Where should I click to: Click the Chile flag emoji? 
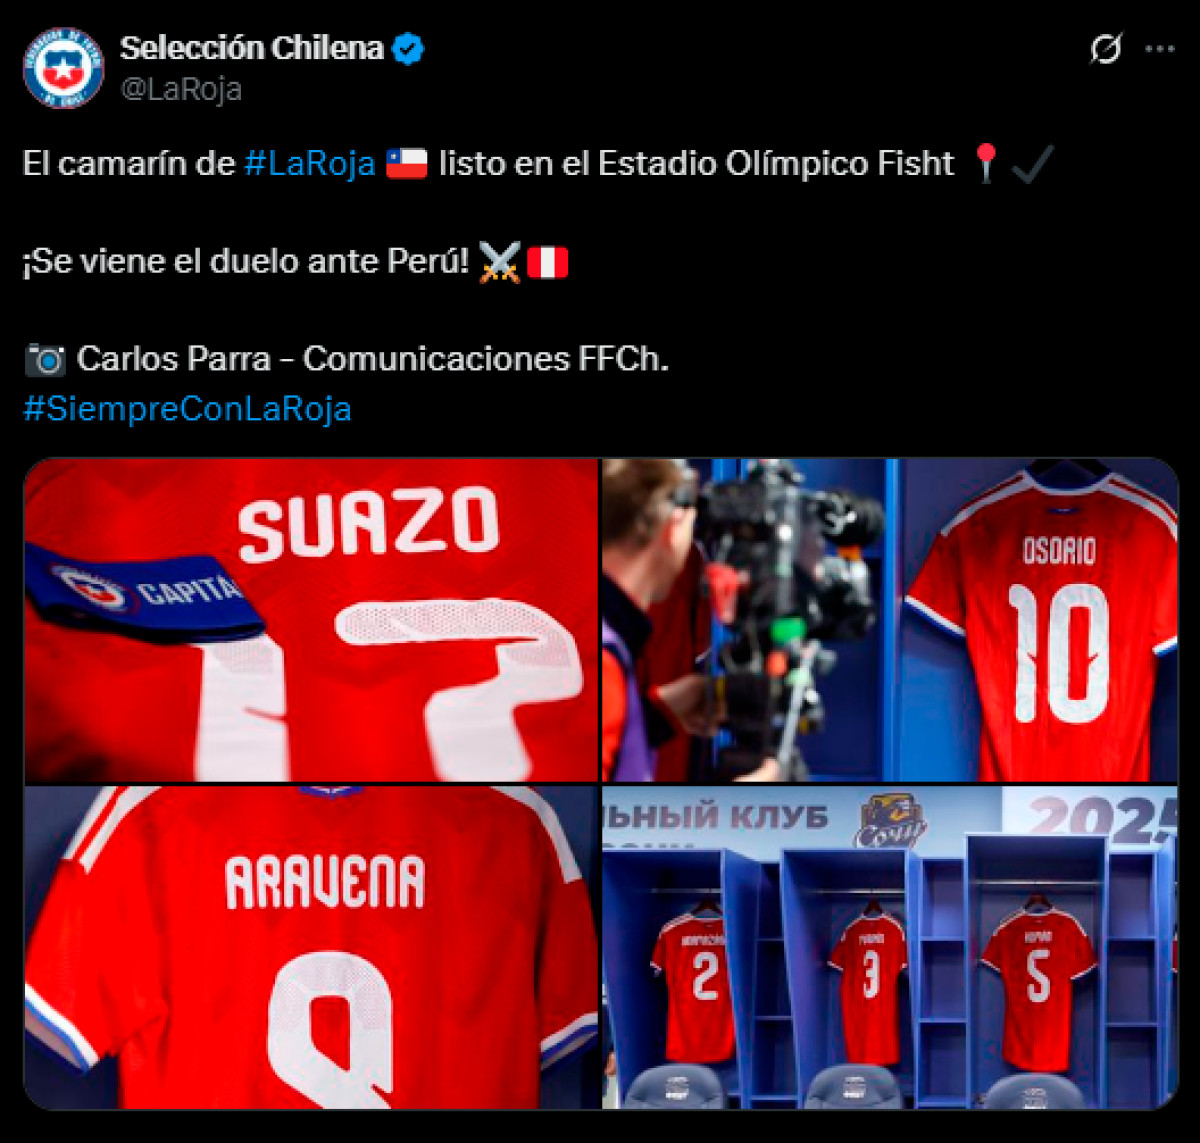pos(406,163)
